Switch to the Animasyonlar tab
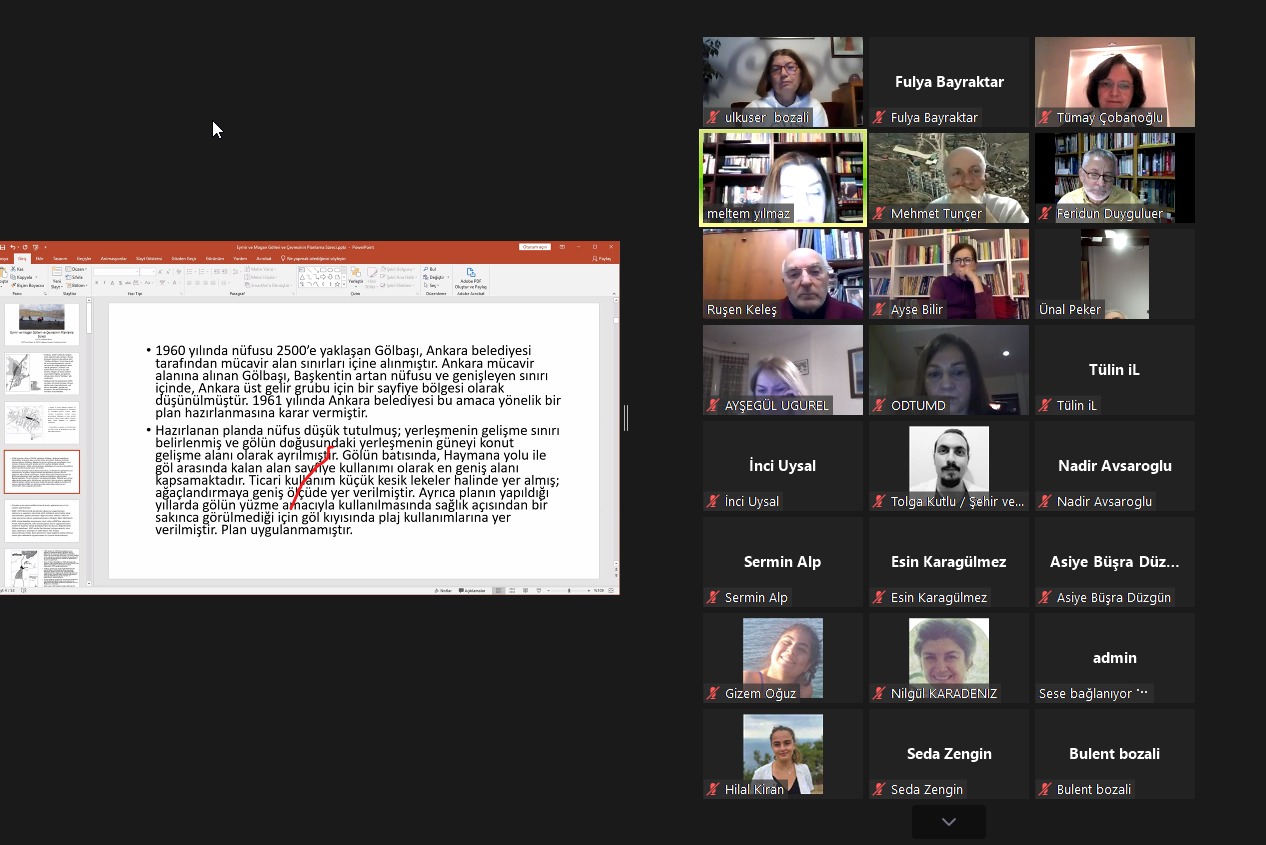The height and width of the screenshot is (845, 1266). pos(114,258)
